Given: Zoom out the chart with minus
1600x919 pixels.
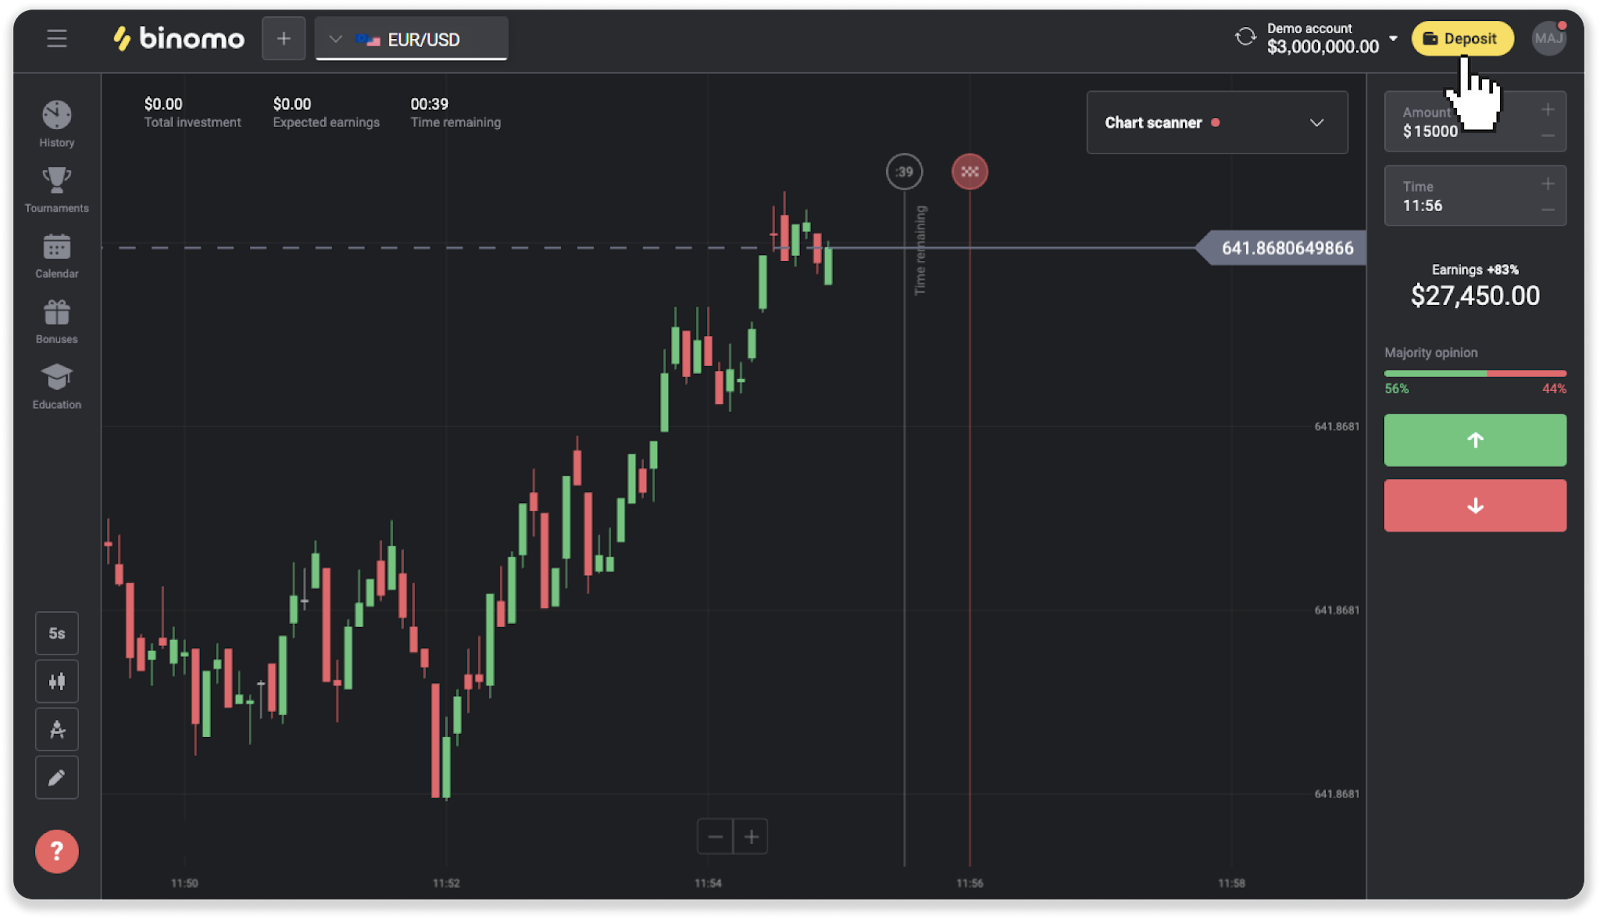Looking at the screenshot, I should 715,837.
